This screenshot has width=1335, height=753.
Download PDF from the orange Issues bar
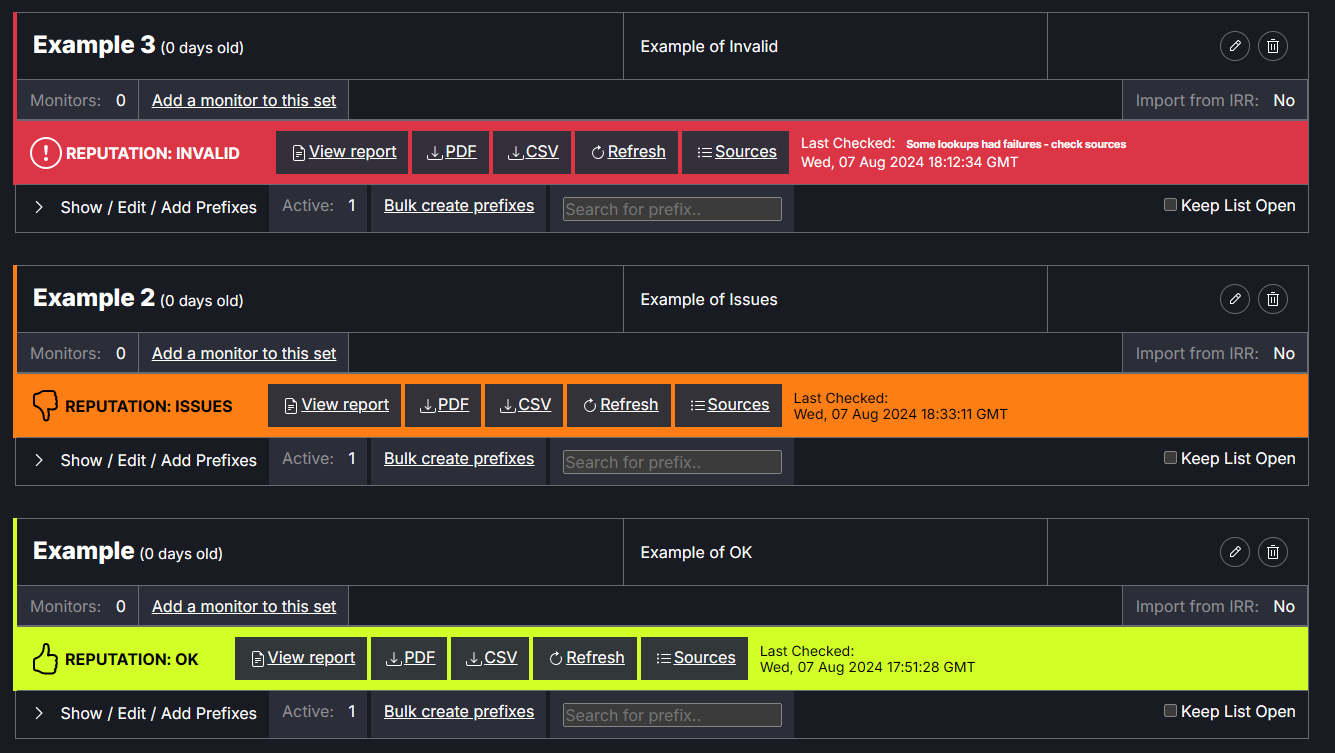pyautogui.click(x=444, y=405)
